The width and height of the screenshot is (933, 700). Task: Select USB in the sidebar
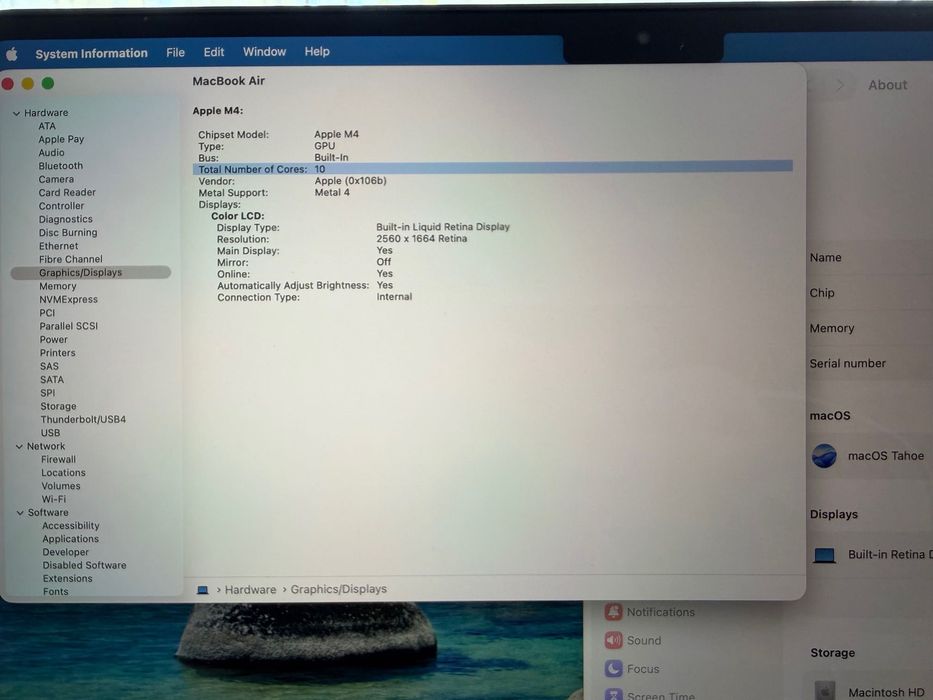(51, 433)
